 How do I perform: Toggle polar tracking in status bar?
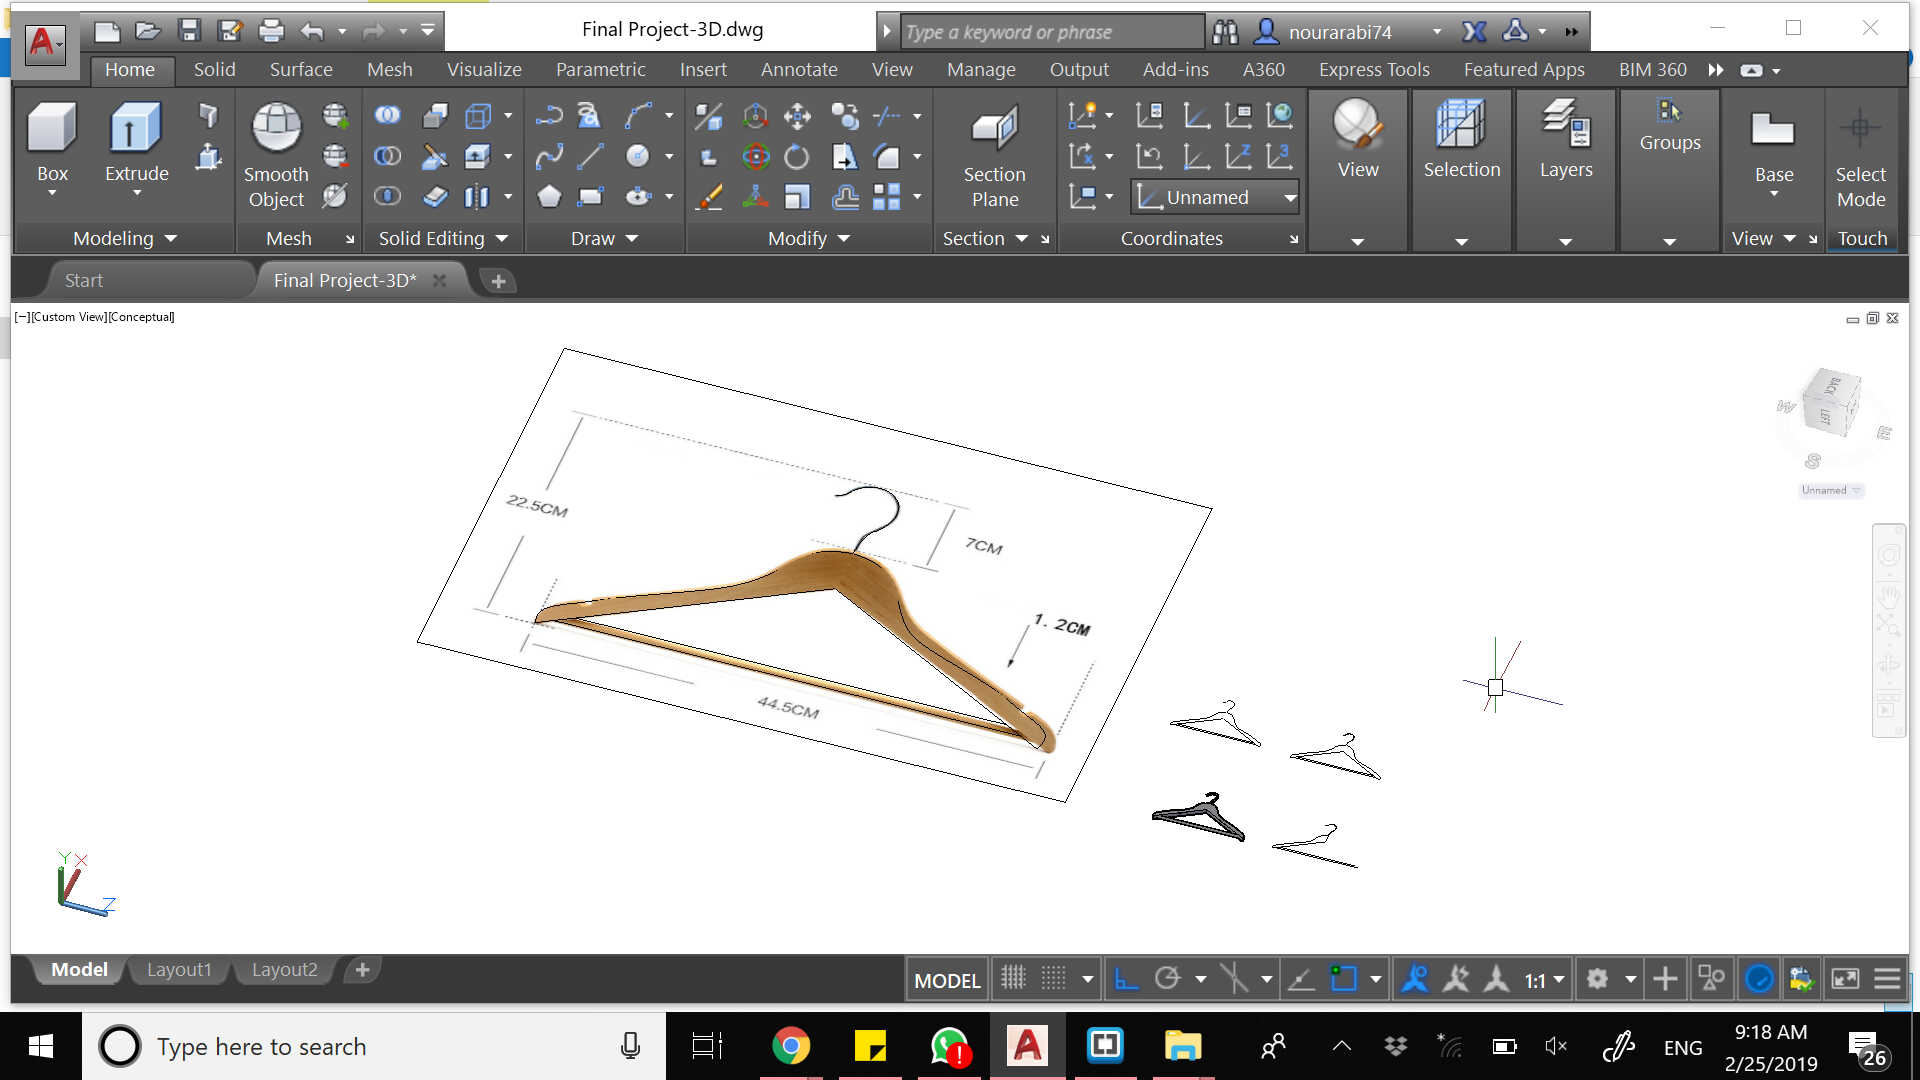[1167, 979]
